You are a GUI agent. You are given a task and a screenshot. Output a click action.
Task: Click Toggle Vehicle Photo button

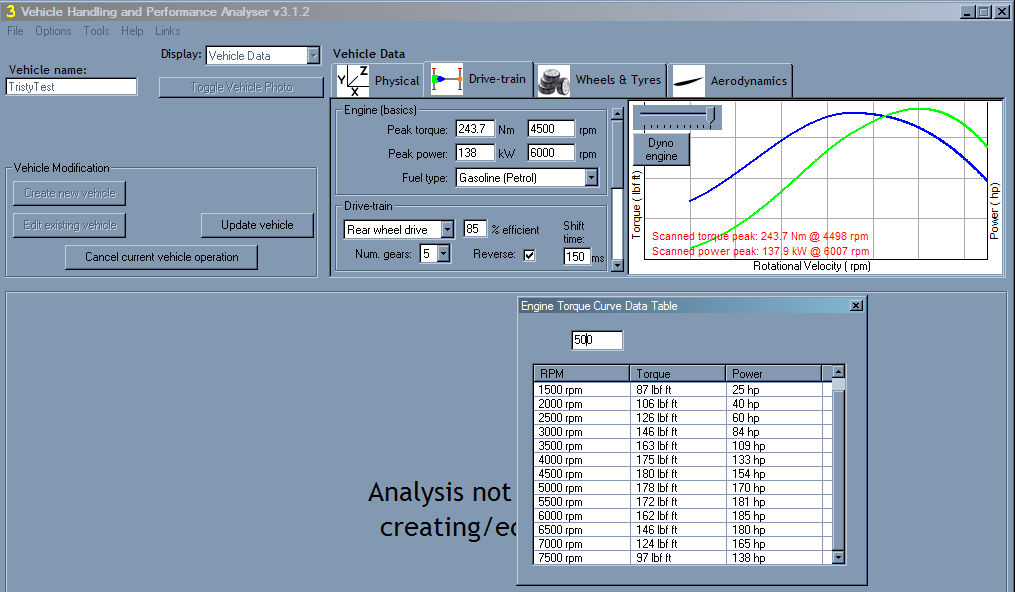[x=241, y=87]
